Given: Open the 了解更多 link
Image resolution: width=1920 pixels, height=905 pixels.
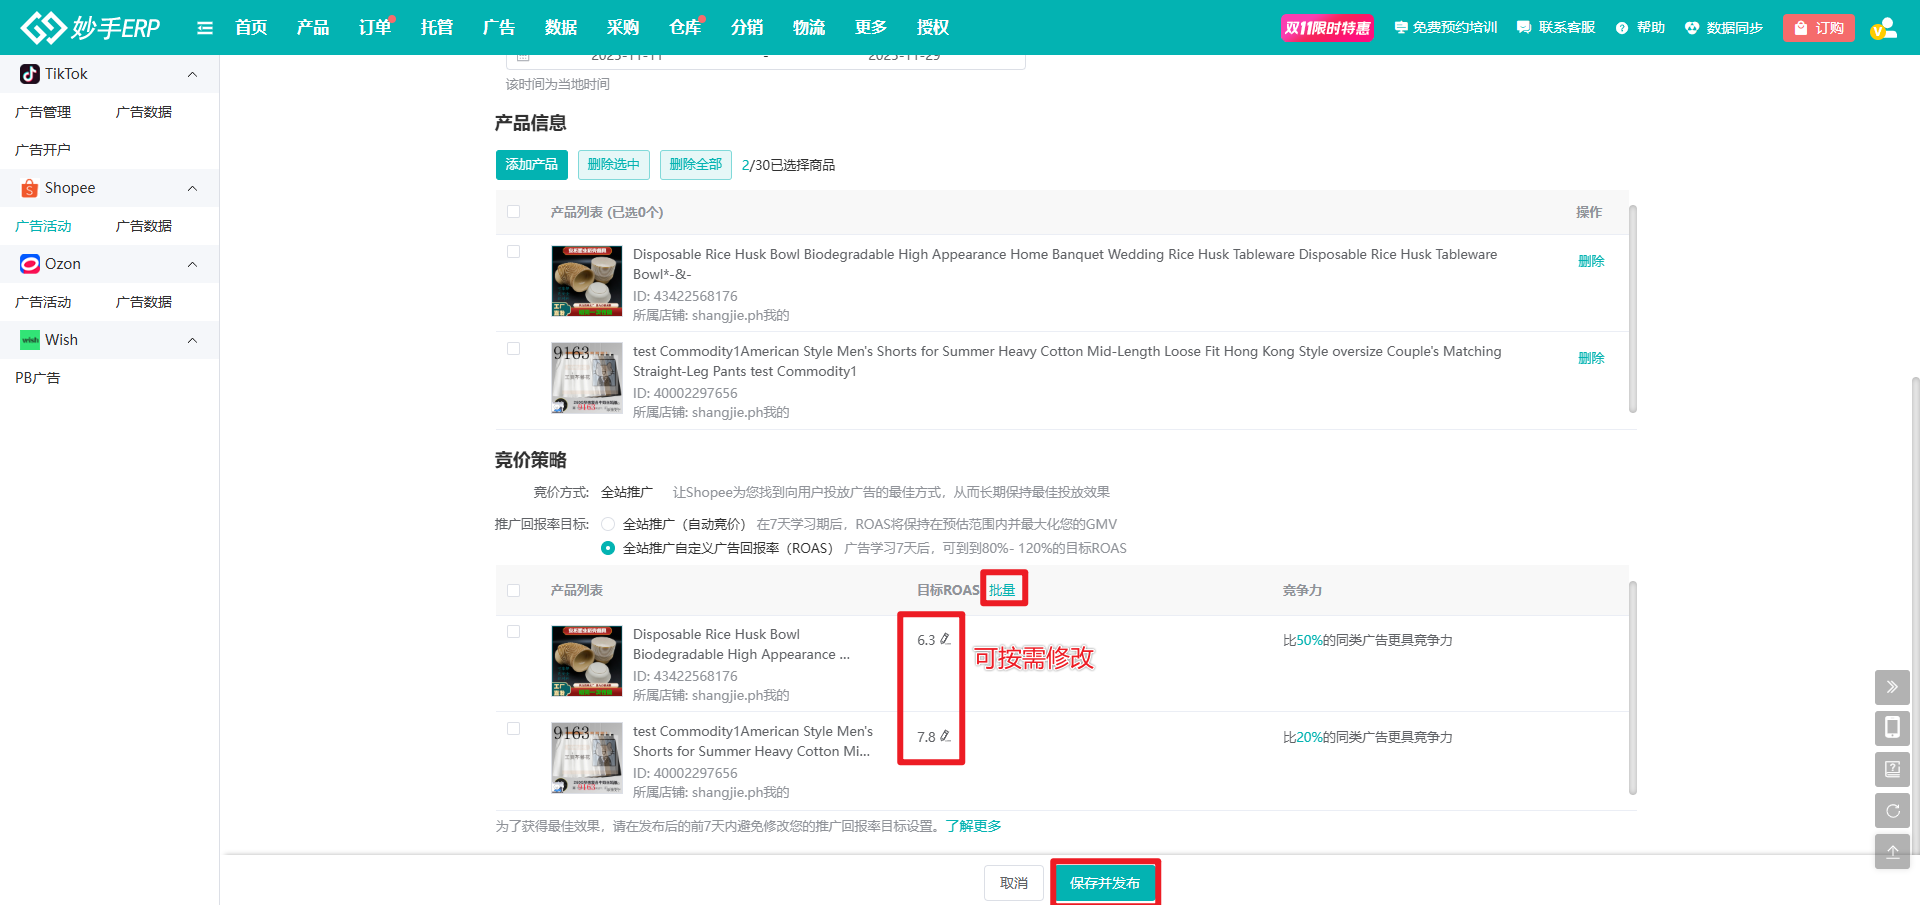Looking at the screenshot, I should (974, 826).
